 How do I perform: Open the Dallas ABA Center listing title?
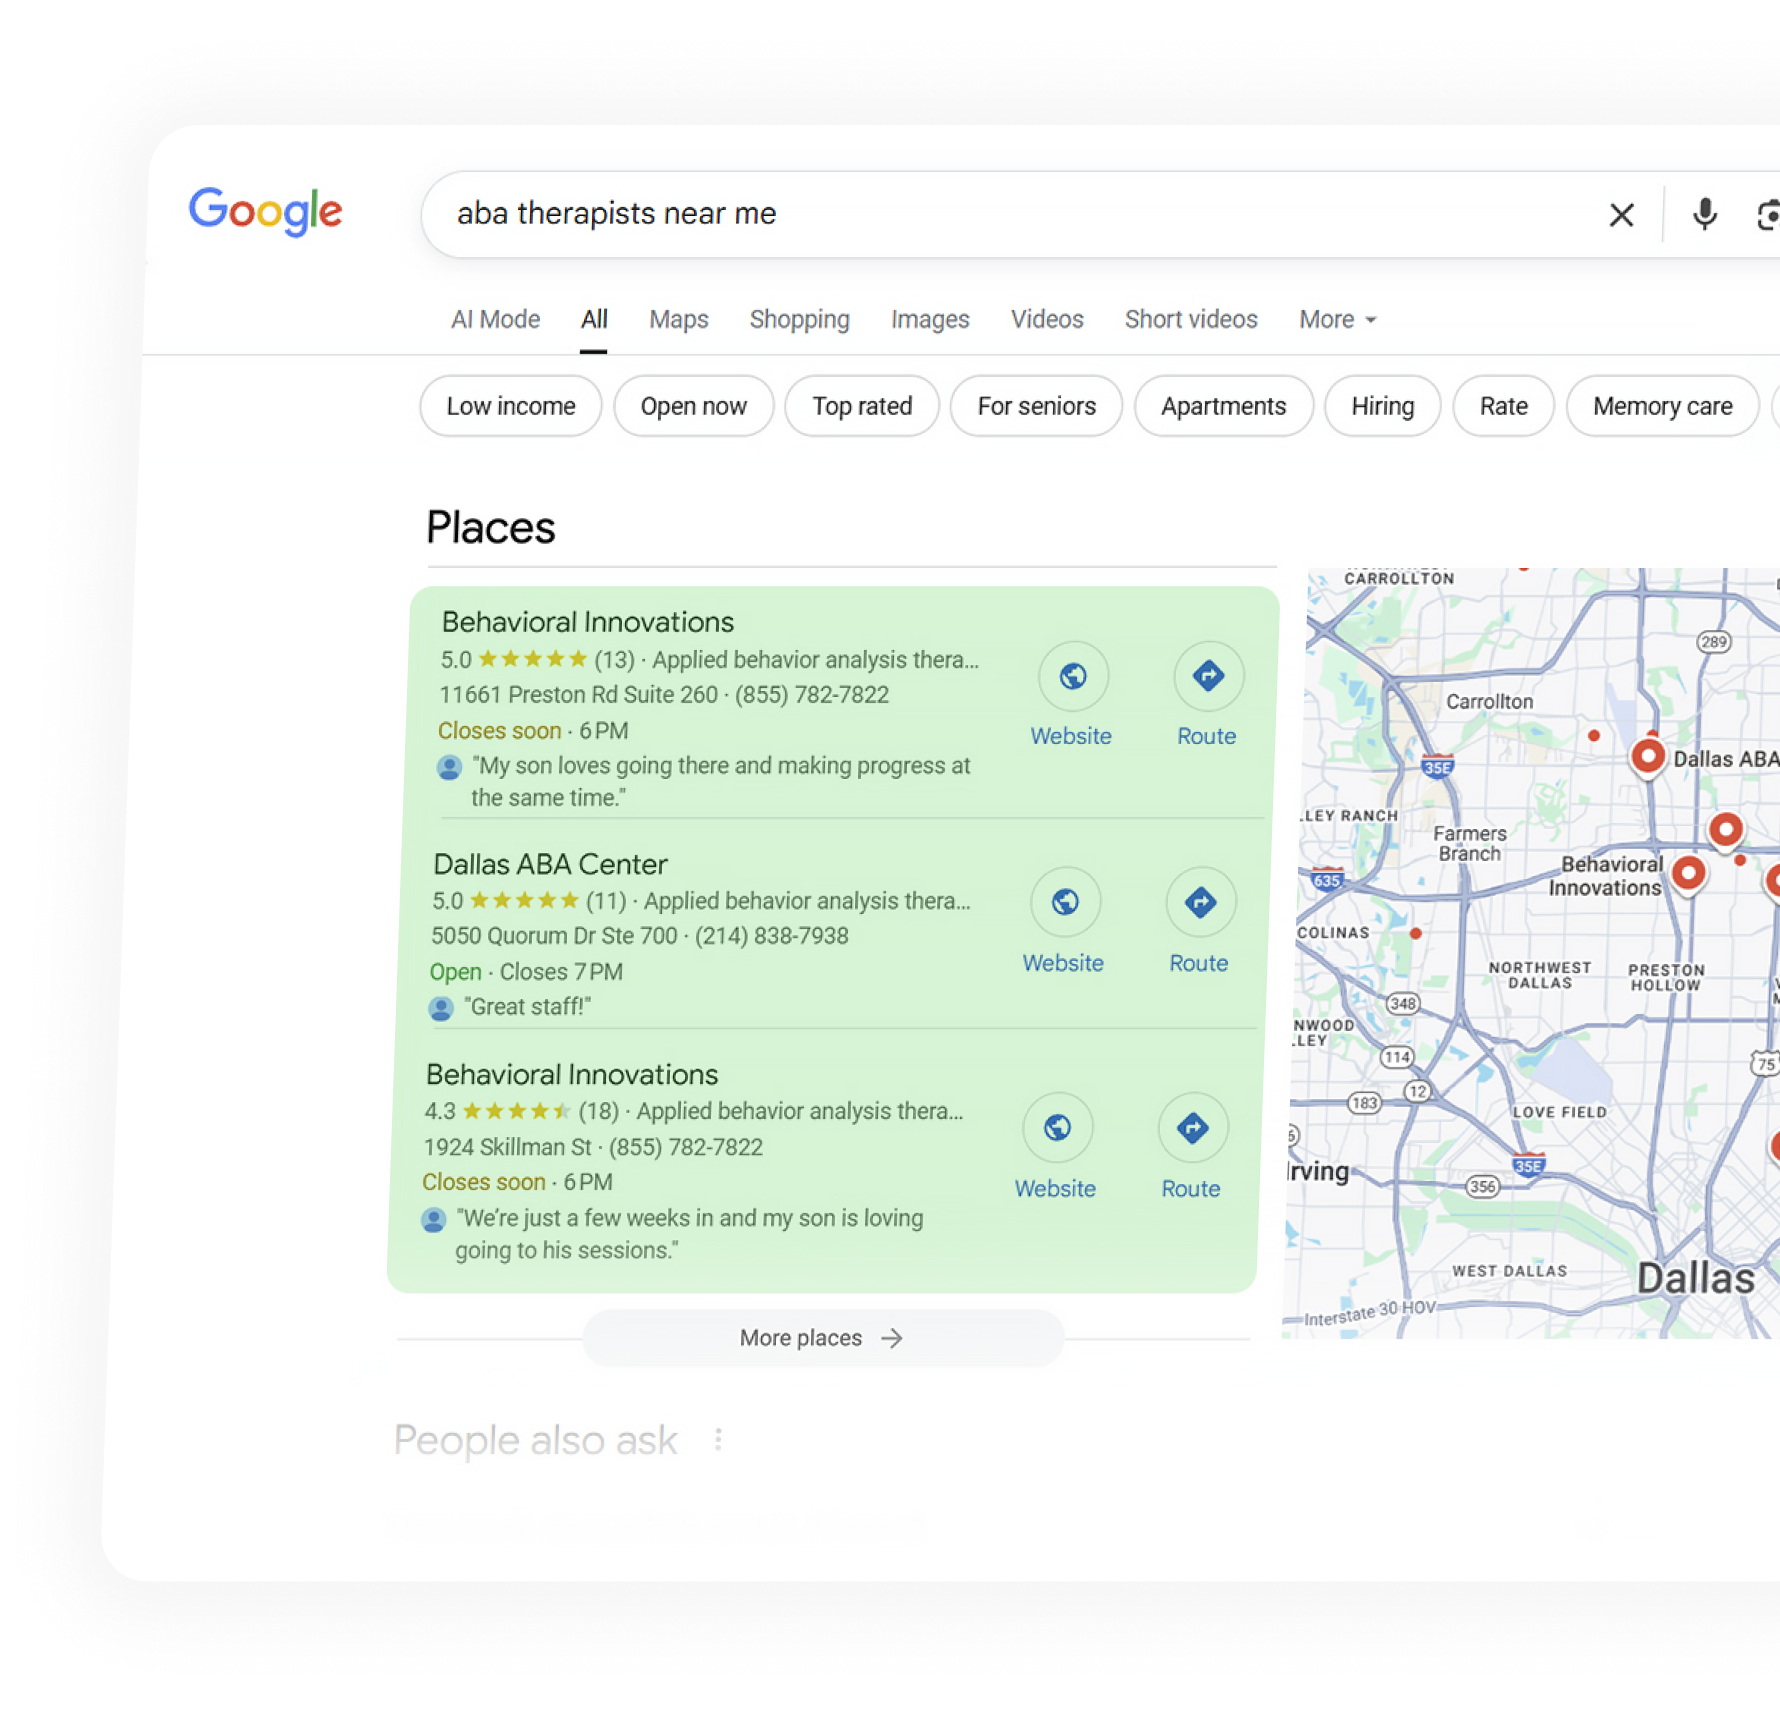[x=550, y=864]
